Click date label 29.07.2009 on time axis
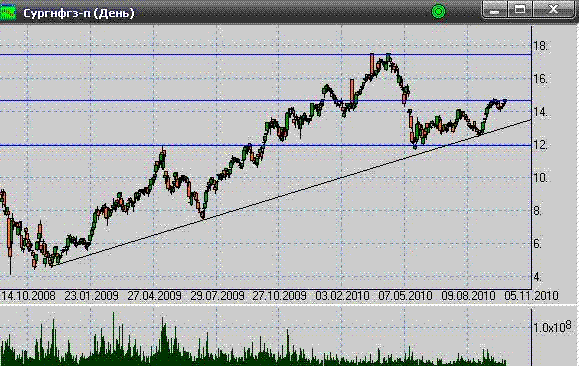This screenshot has height=366, width=579. tap(217, 296)
